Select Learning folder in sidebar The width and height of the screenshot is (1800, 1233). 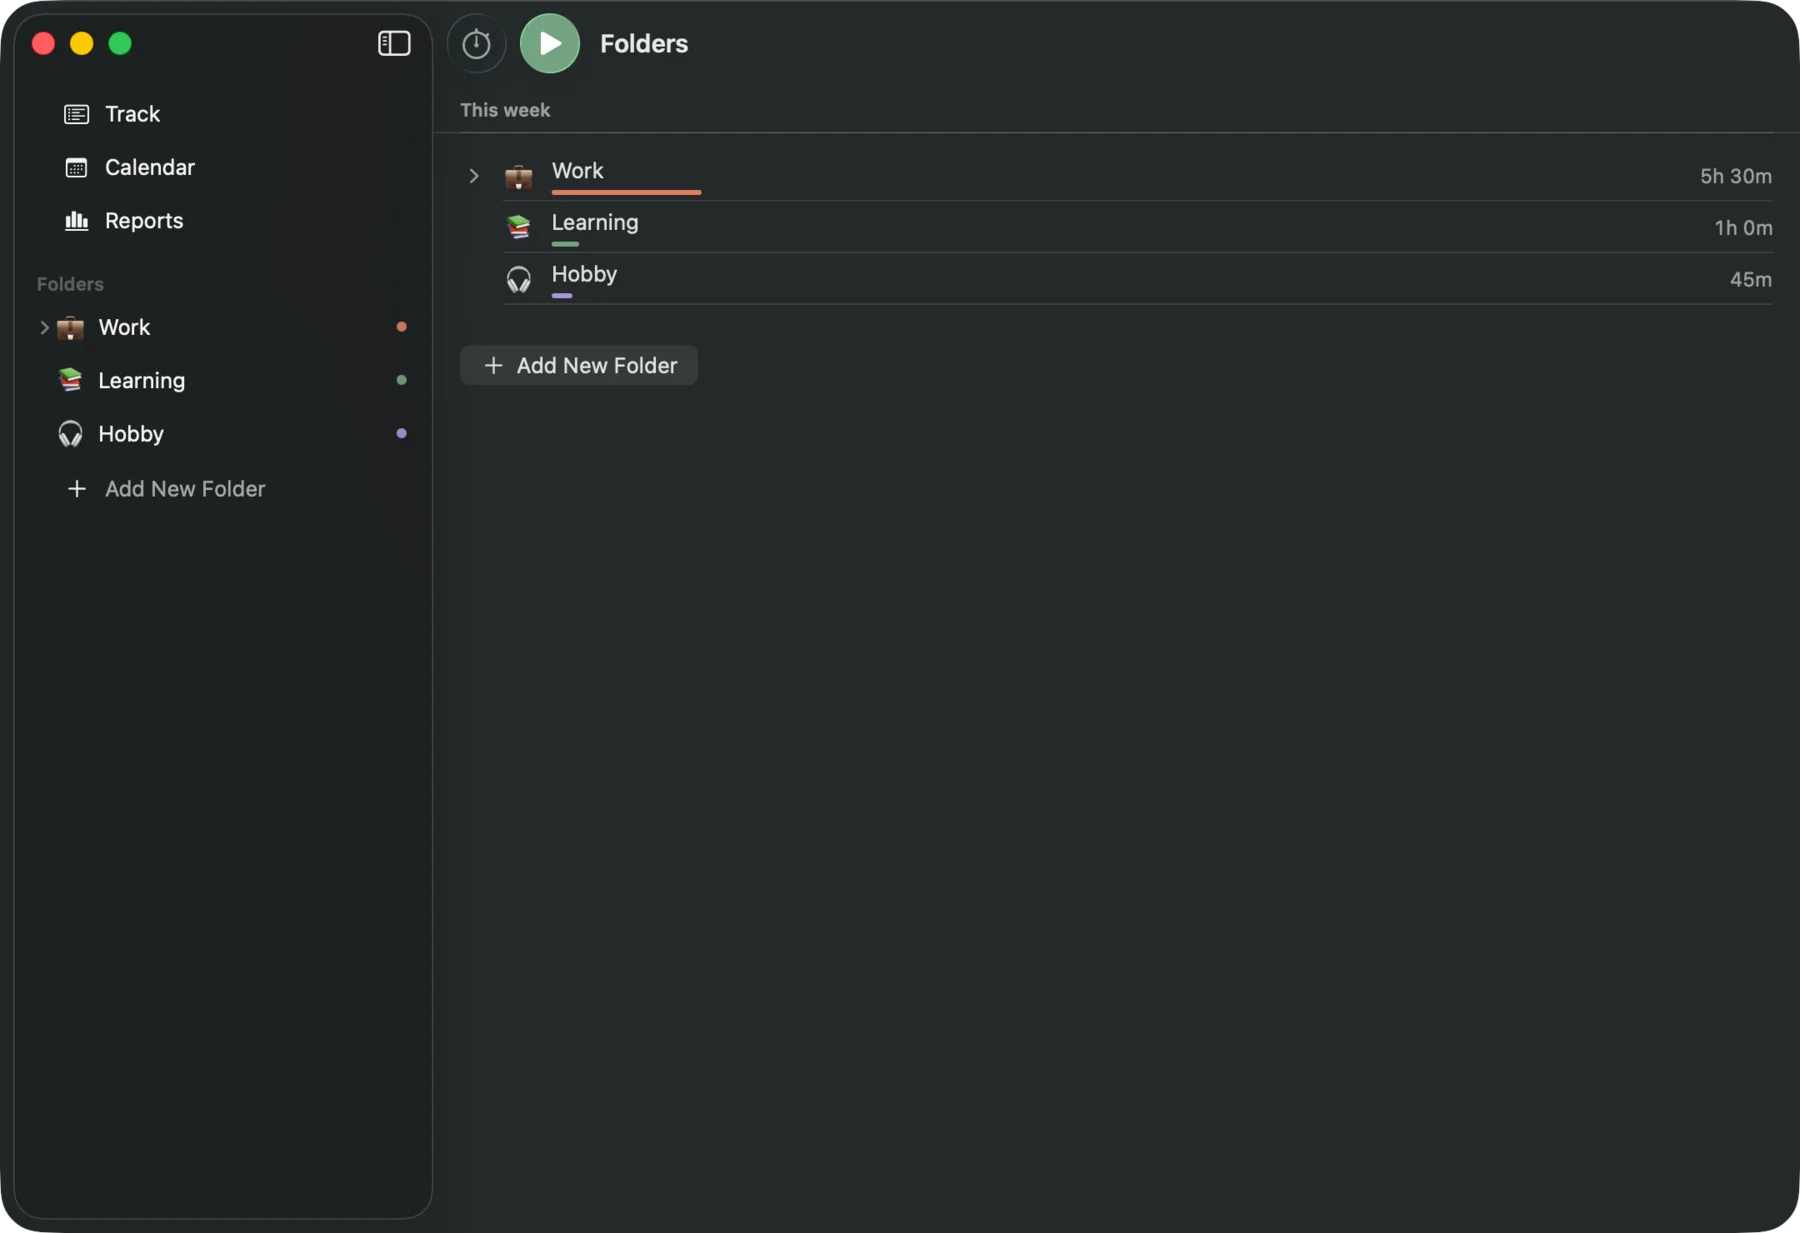click(x=141, y=380)
